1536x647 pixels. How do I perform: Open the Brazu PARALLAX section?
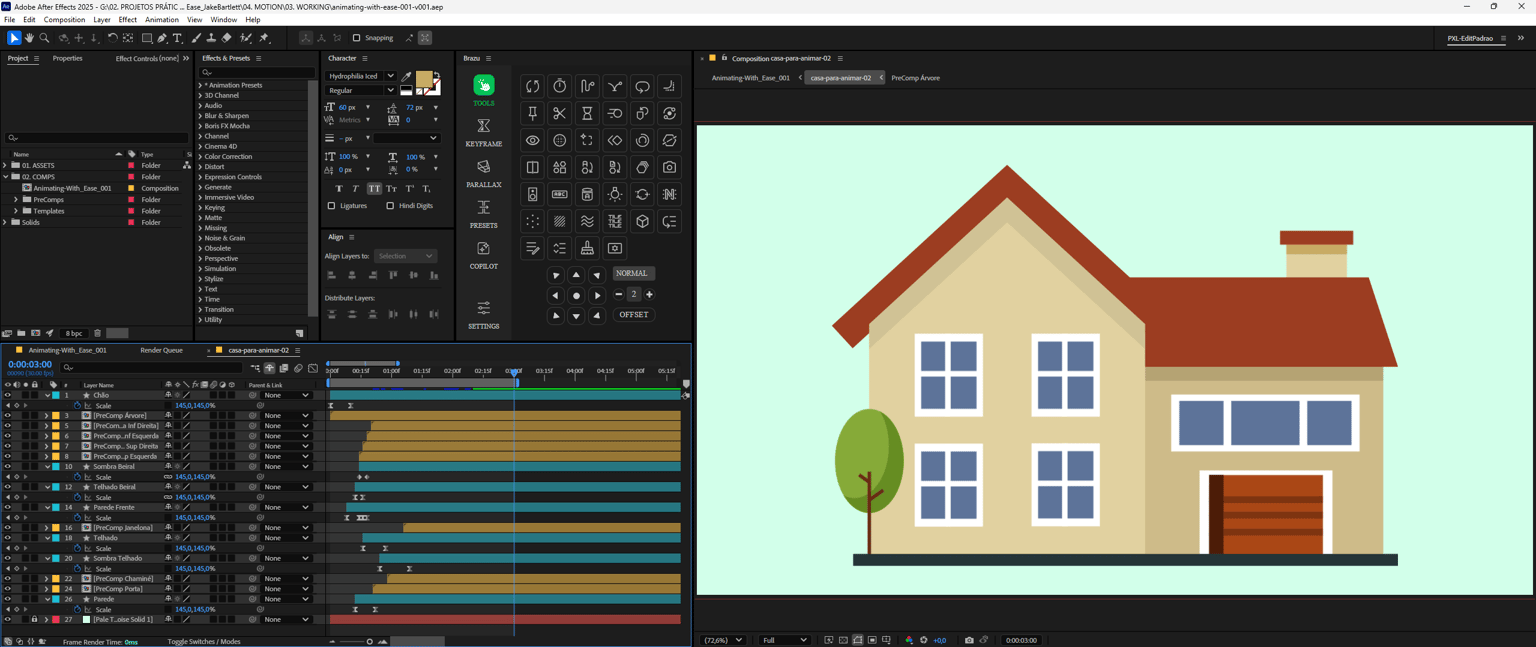click(x=484, y=173)
